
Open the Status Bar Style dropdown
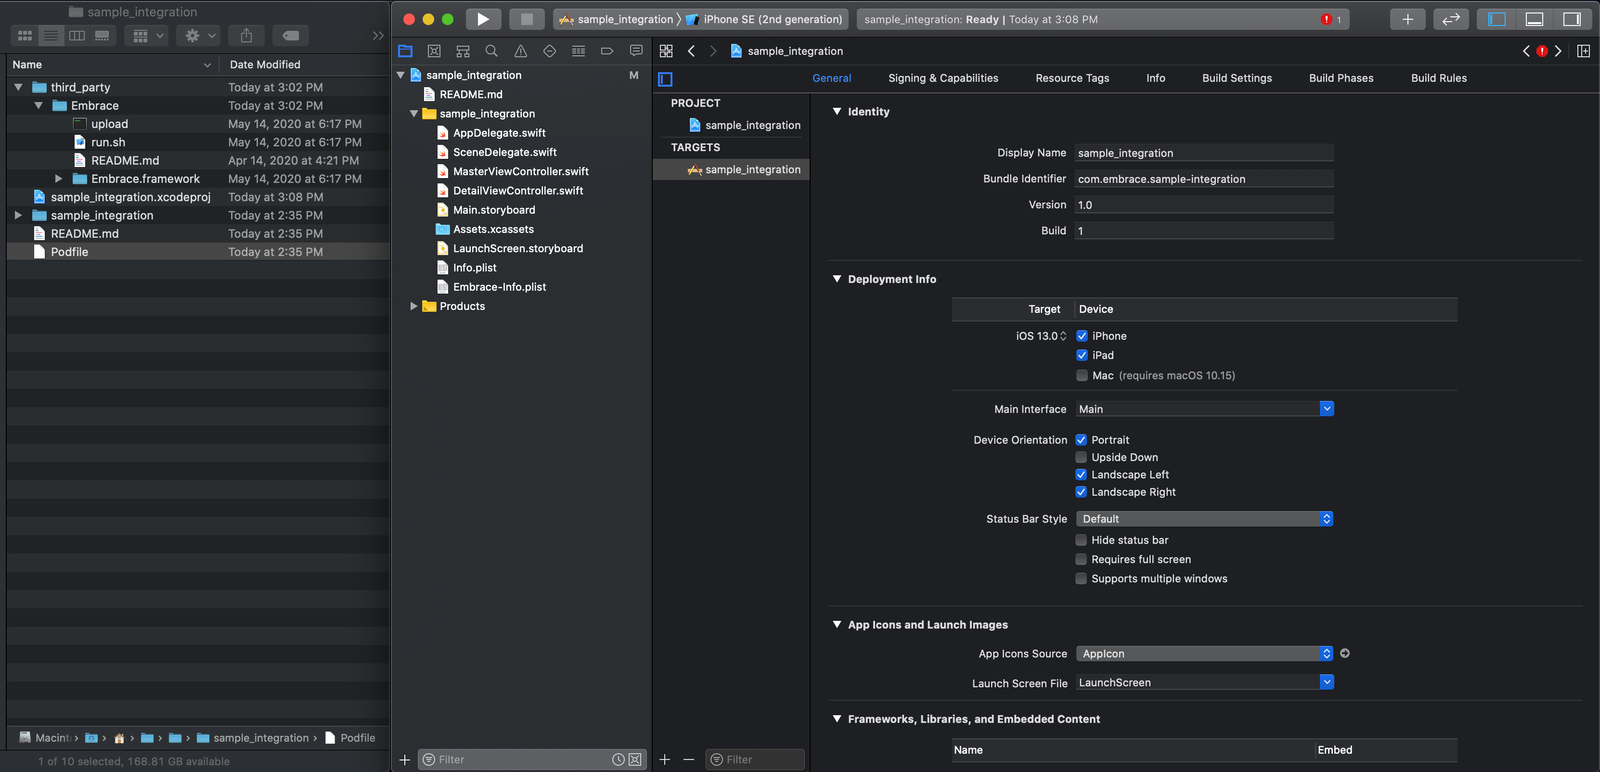[1205, 519]
